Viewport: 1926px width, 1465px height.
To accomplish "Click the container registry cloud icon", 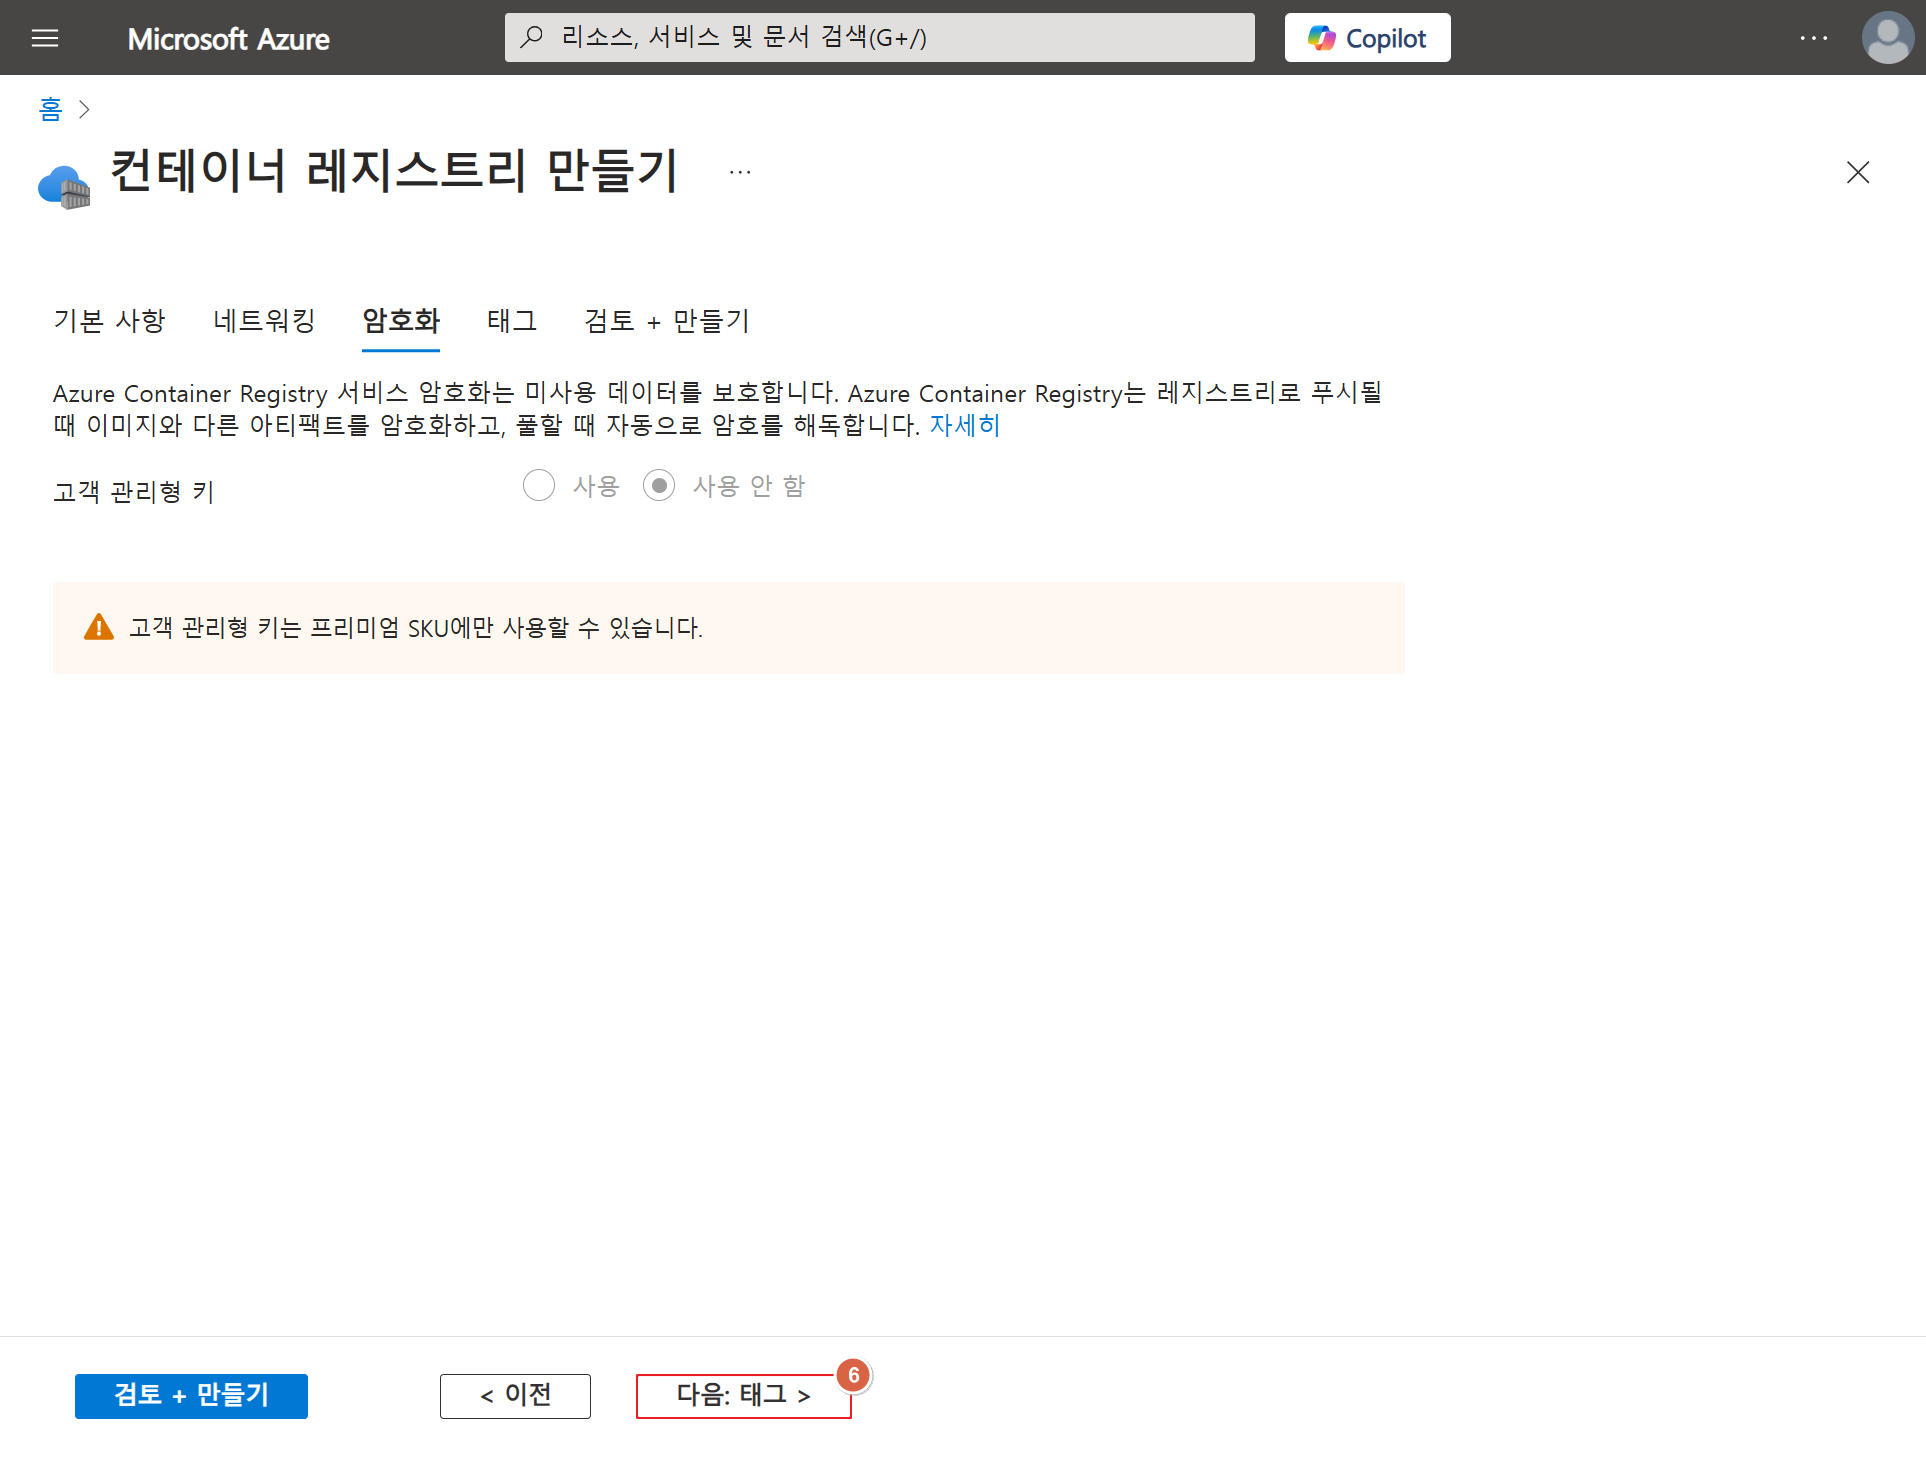I will [x=64, y=186].
